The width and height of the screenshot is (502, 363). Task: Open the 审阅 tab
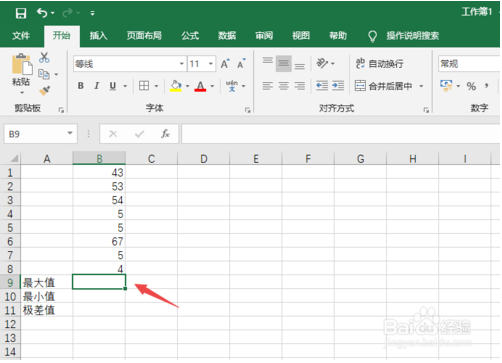[x=264, y=35]
